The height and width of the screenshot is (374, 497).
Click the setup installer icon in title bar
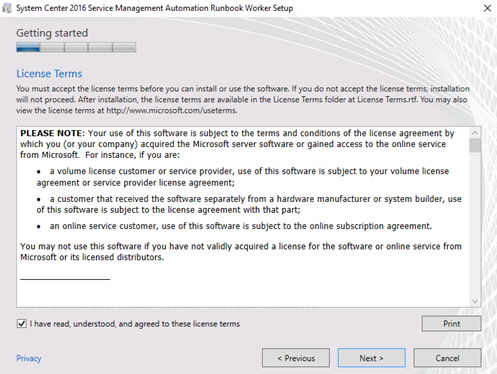6,8
